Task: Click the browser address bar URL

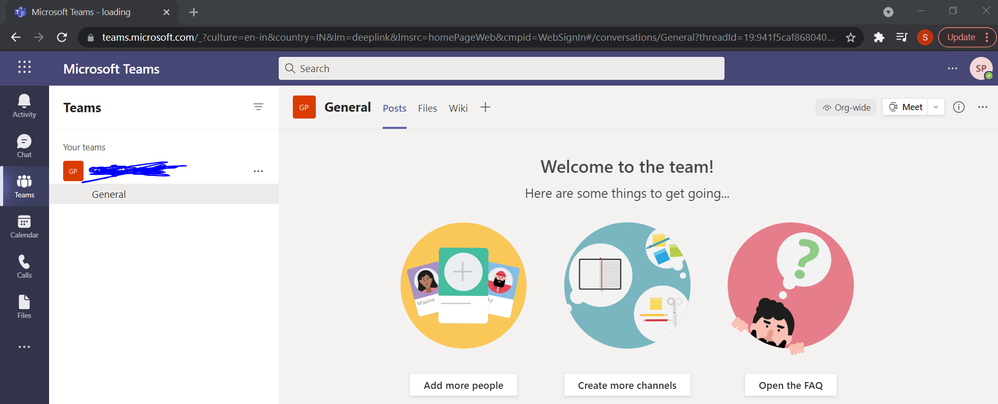Action: pyautogui.click(x=468, y=38)
